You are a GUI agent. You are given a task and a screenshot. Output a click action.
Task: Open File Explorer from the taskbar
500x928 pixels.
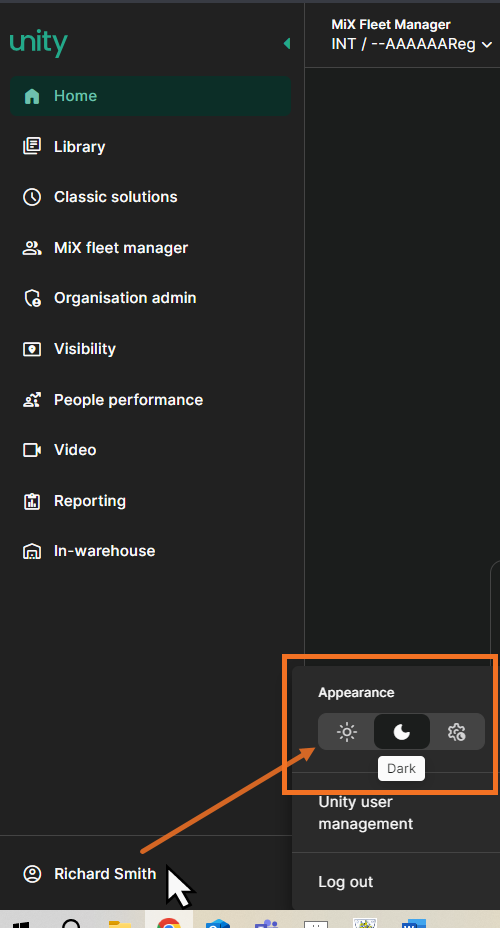120,923
